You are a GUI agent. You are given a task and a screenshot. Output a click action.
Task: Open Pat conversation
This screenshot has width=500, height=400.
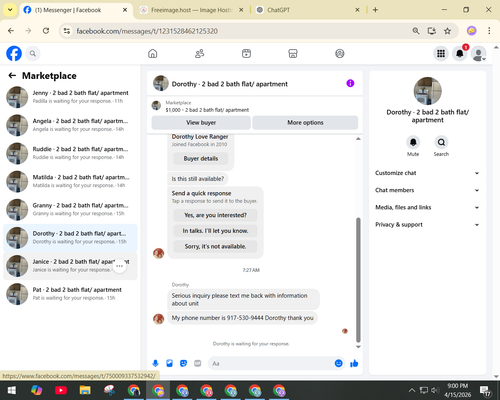point(70,294)
